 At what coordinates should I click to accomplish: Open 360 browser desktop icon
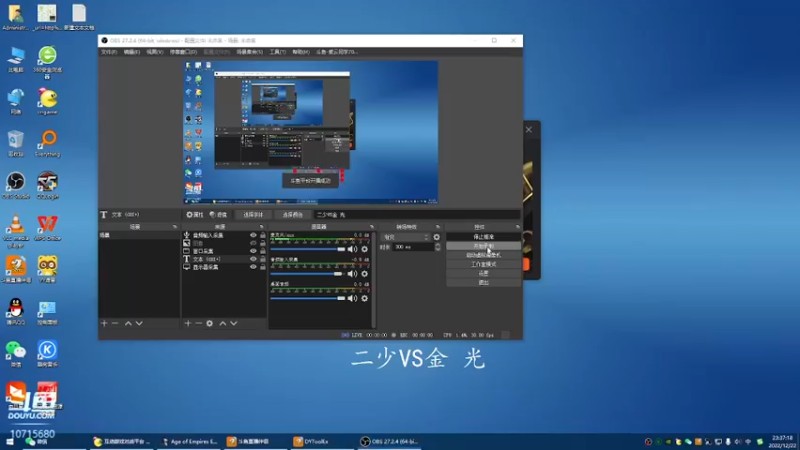pos(47,62)
